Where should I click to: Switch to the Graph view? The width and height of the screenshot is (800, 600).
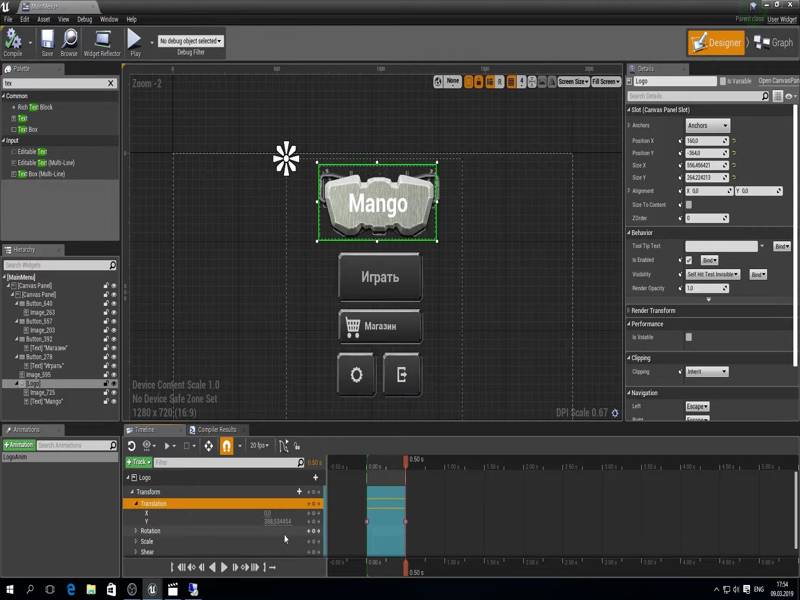773,43
